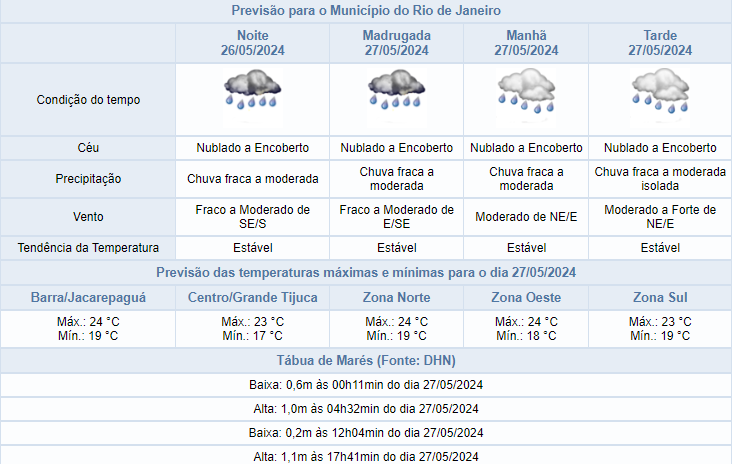
Task: Click the Zona Oeste zone header
Action: pyautogui.click(x=526, y=298)
